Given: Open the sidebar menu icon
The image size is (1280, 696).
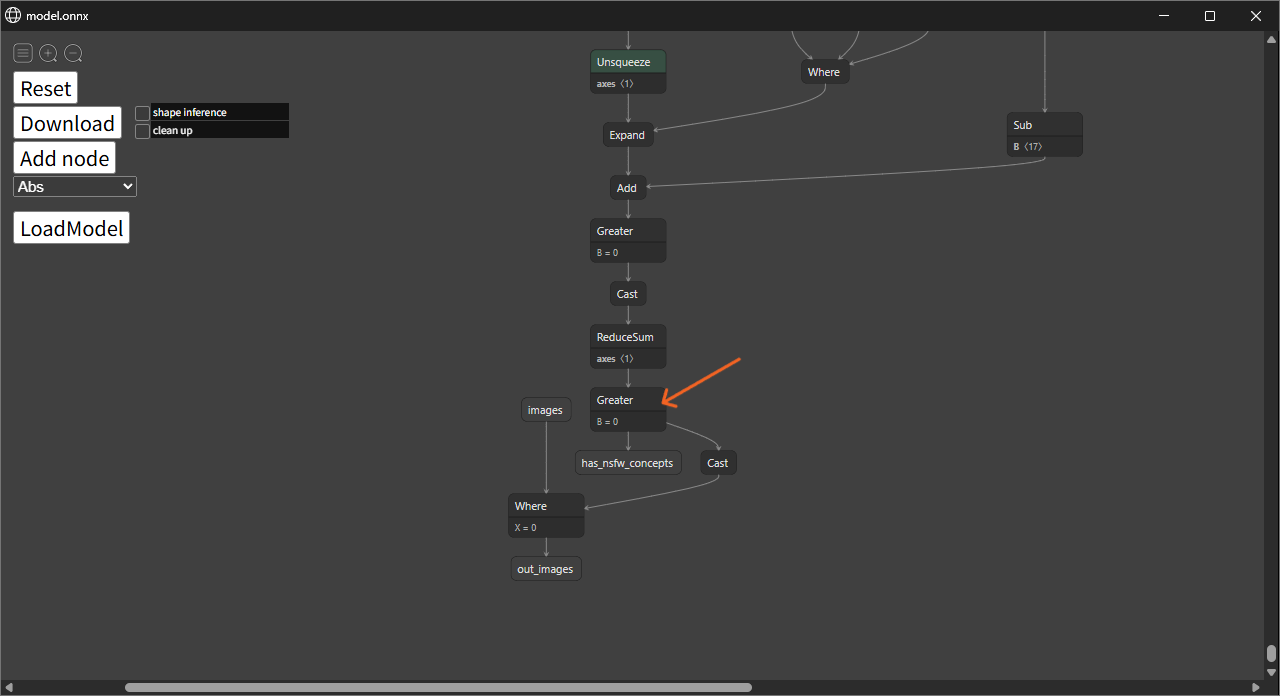Looking at the screenshot, I should pyautogui.click(x=23, y=53).
